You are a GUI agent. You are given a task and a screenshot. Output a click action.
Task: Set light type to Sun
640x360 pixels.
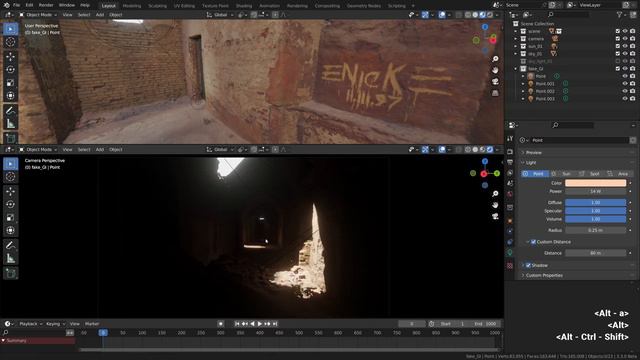(x=563, y=174)
